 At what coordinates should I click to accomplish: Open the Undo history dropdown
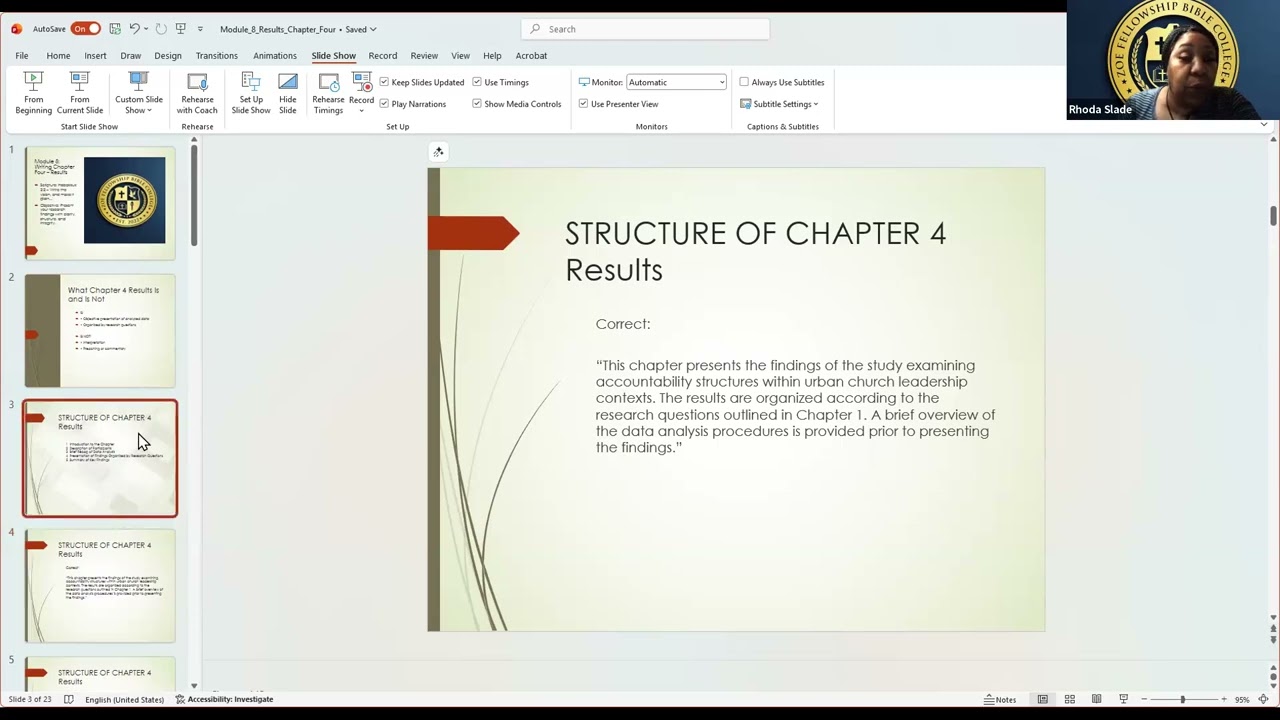[146, 29]
